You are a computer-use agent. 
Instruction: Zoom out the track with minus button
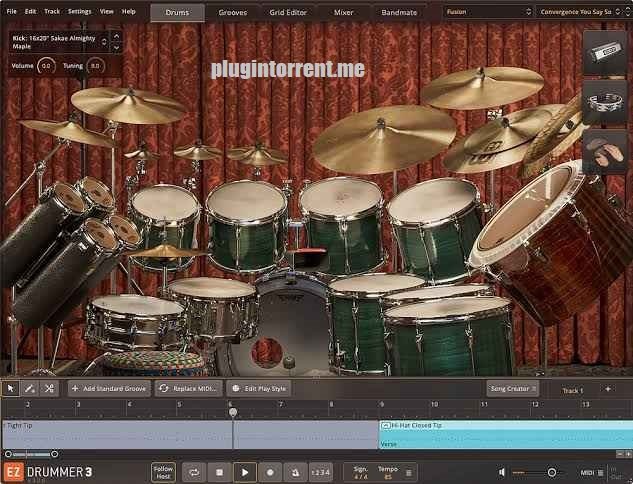(x=620, y=454)
